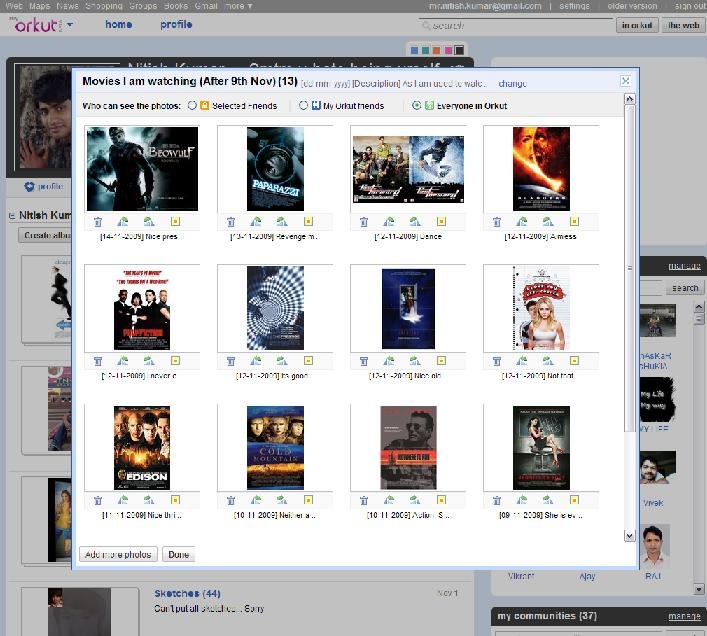
Task: Choose 'My Orkut friends' visibility radio
Action: (x=303, y=106)
